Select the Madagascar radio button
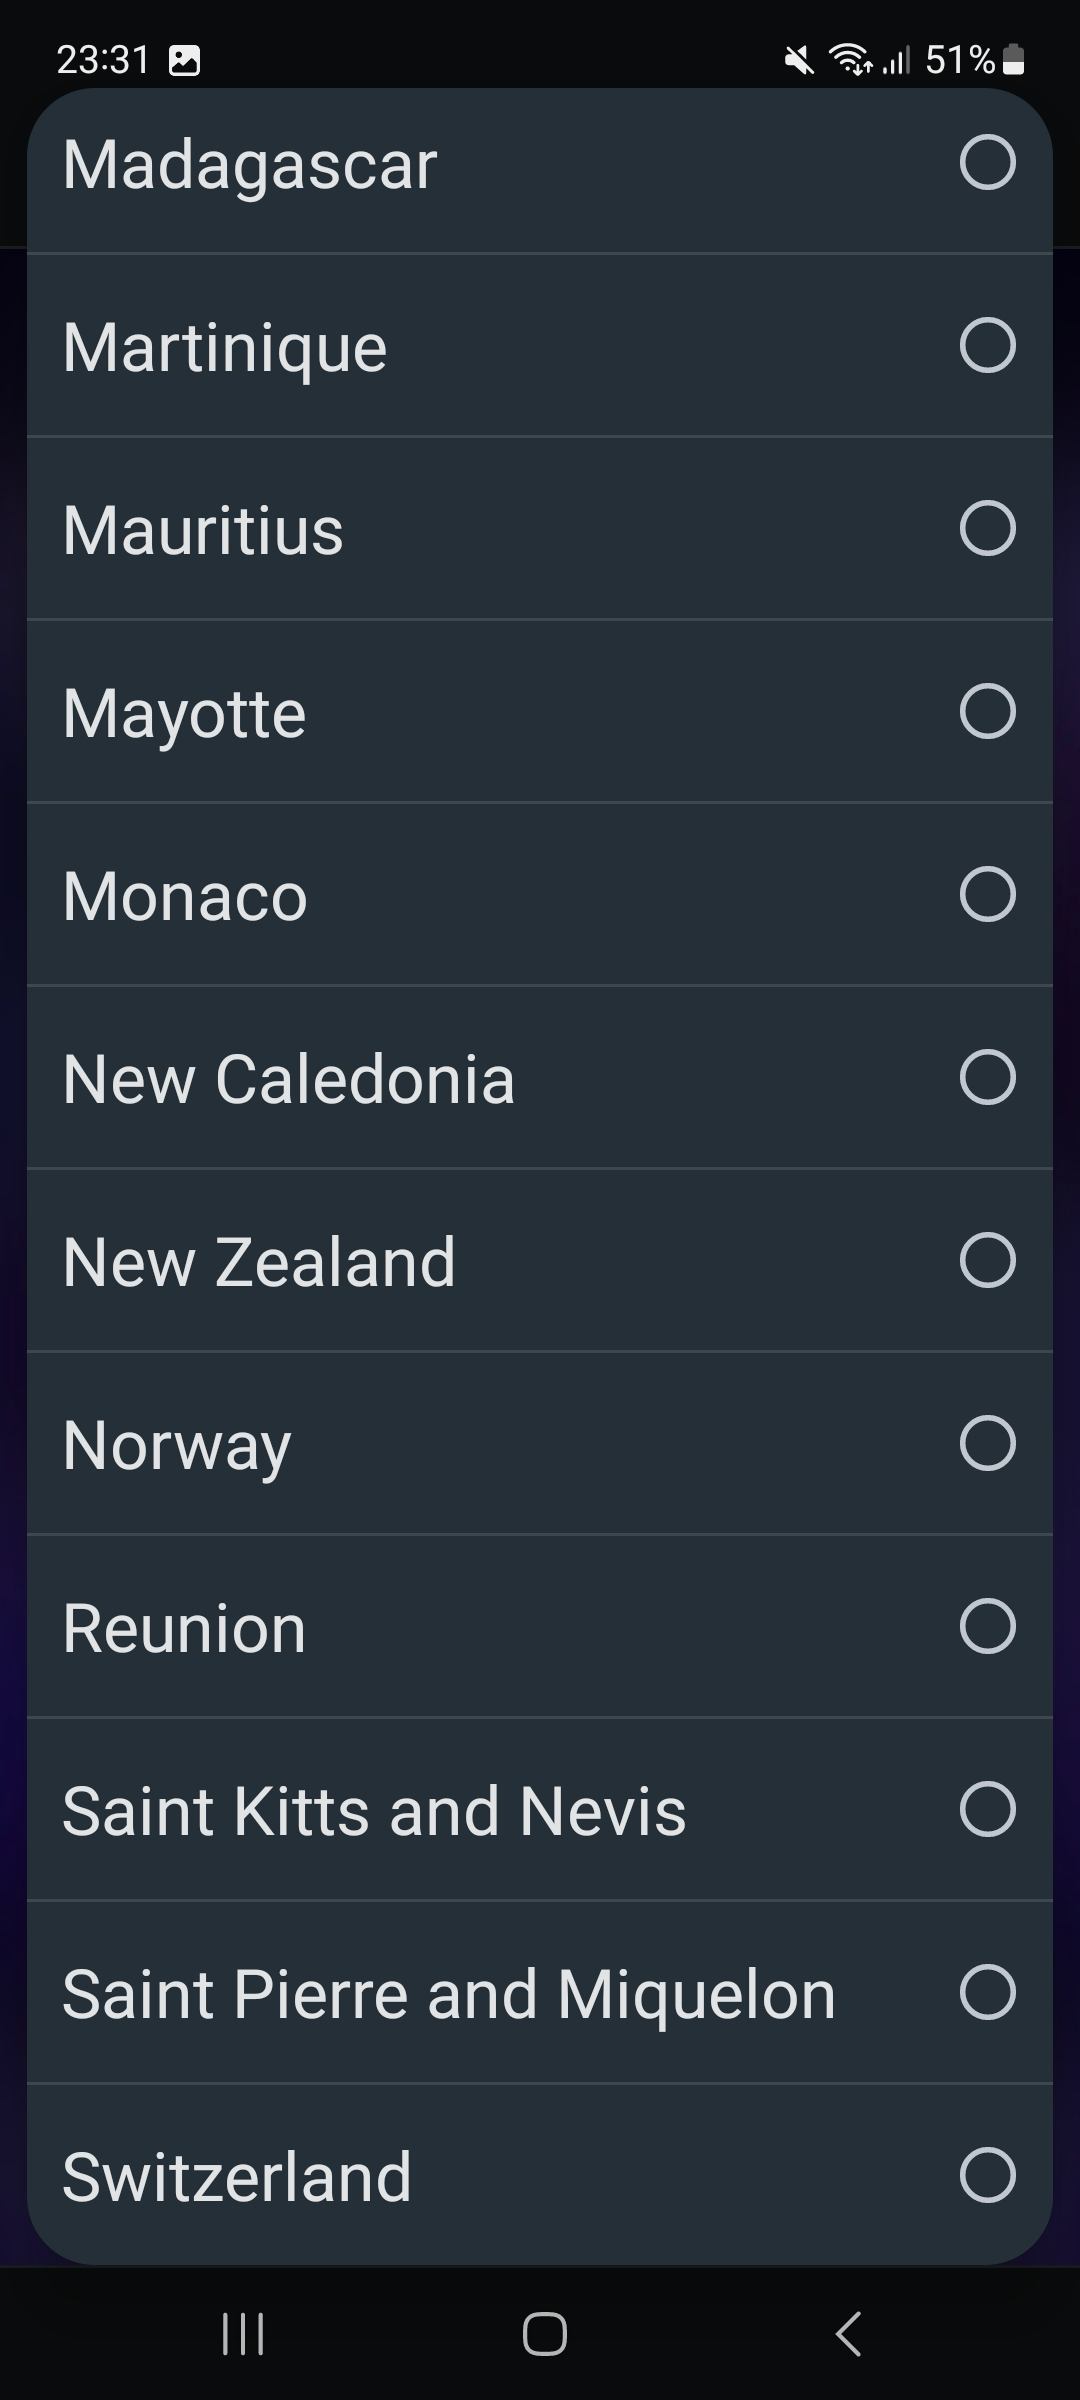1080x2400 pixels. click(987, 162)
